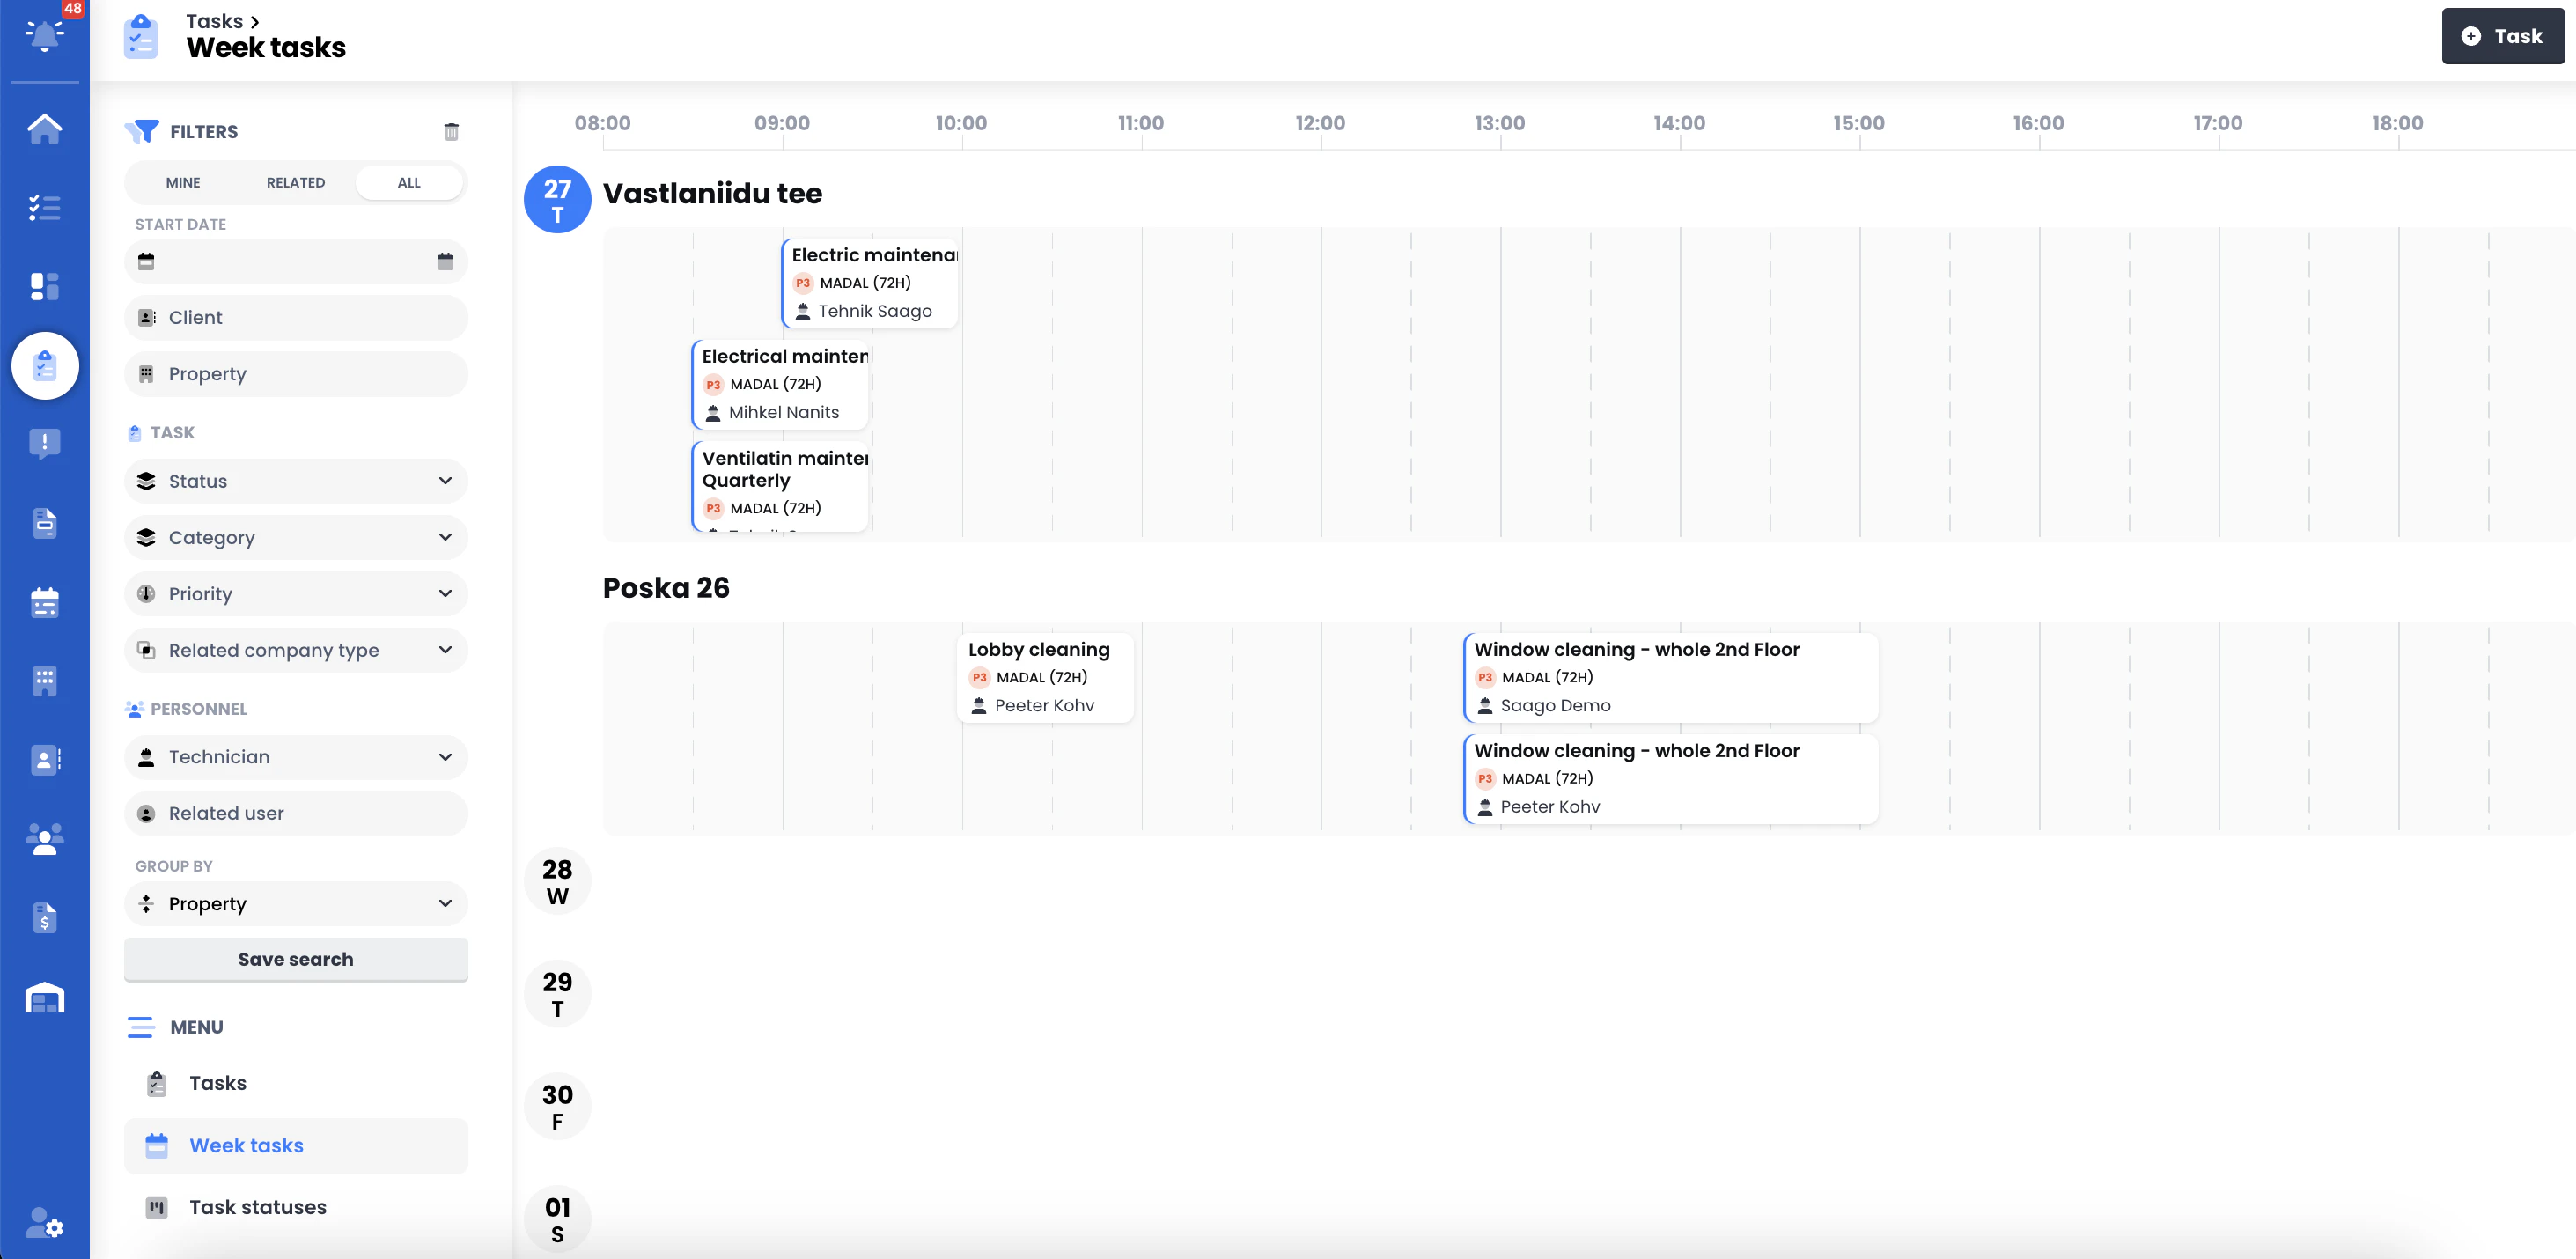Open the properties building icon in sidebar

[x=44, y=681]
